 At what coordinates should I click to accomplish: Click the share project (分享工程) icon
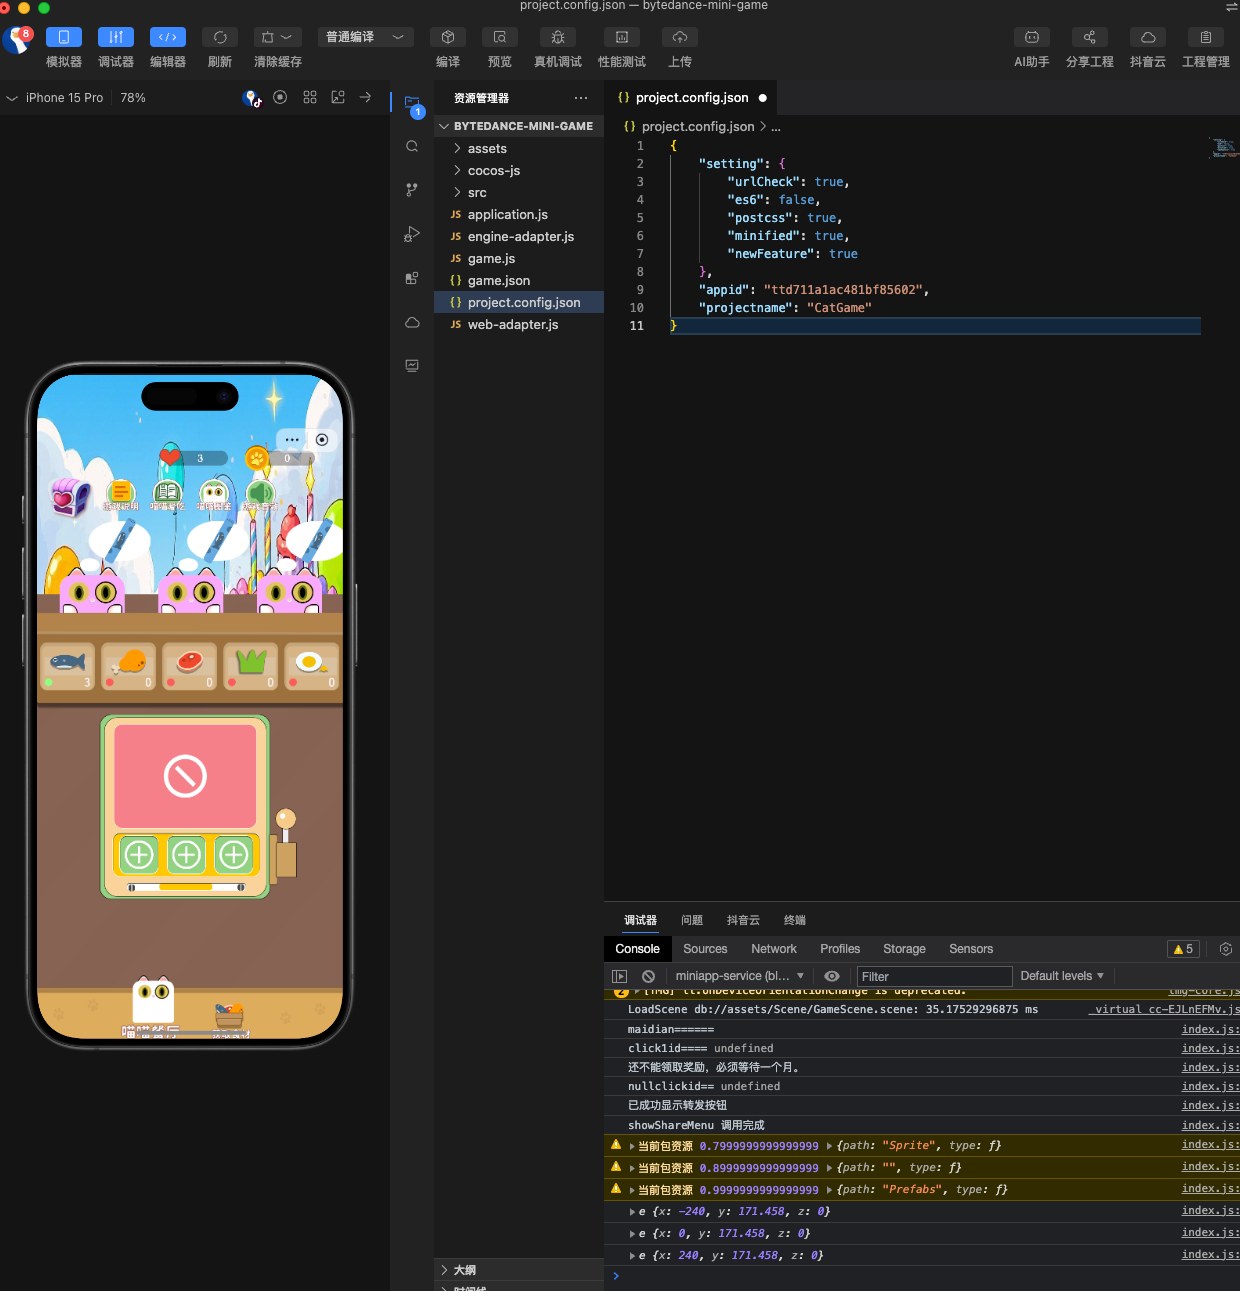click(x=1090, y=37)
